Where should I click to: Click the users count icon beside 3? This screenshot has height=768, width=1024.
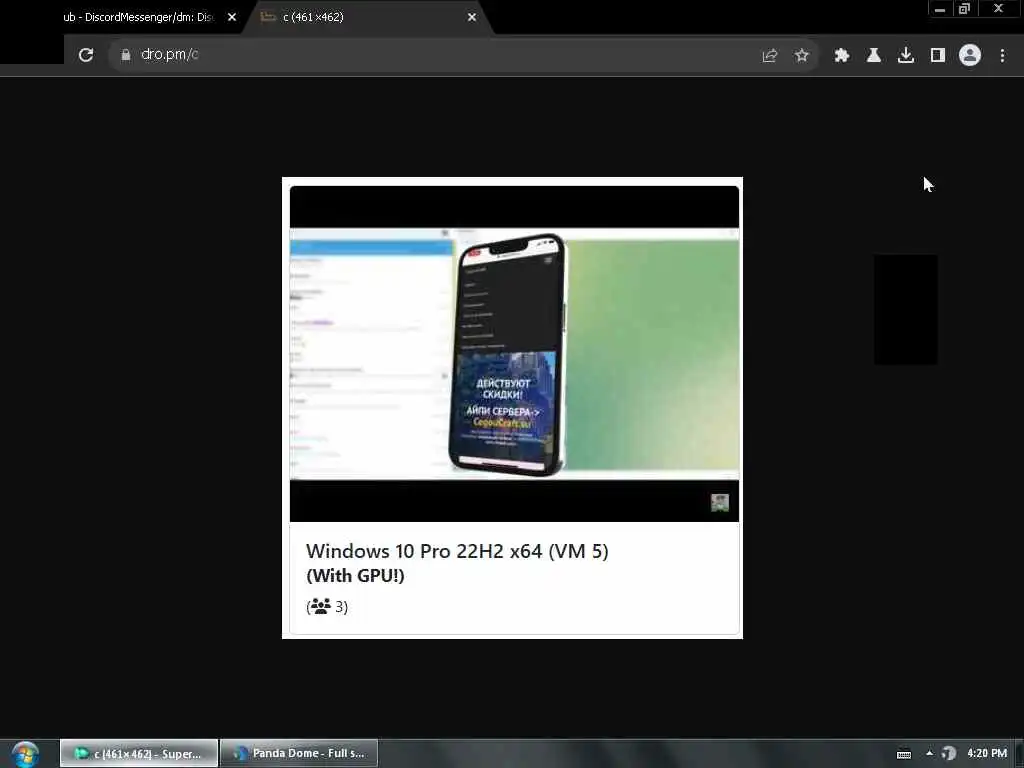[321, 606]
